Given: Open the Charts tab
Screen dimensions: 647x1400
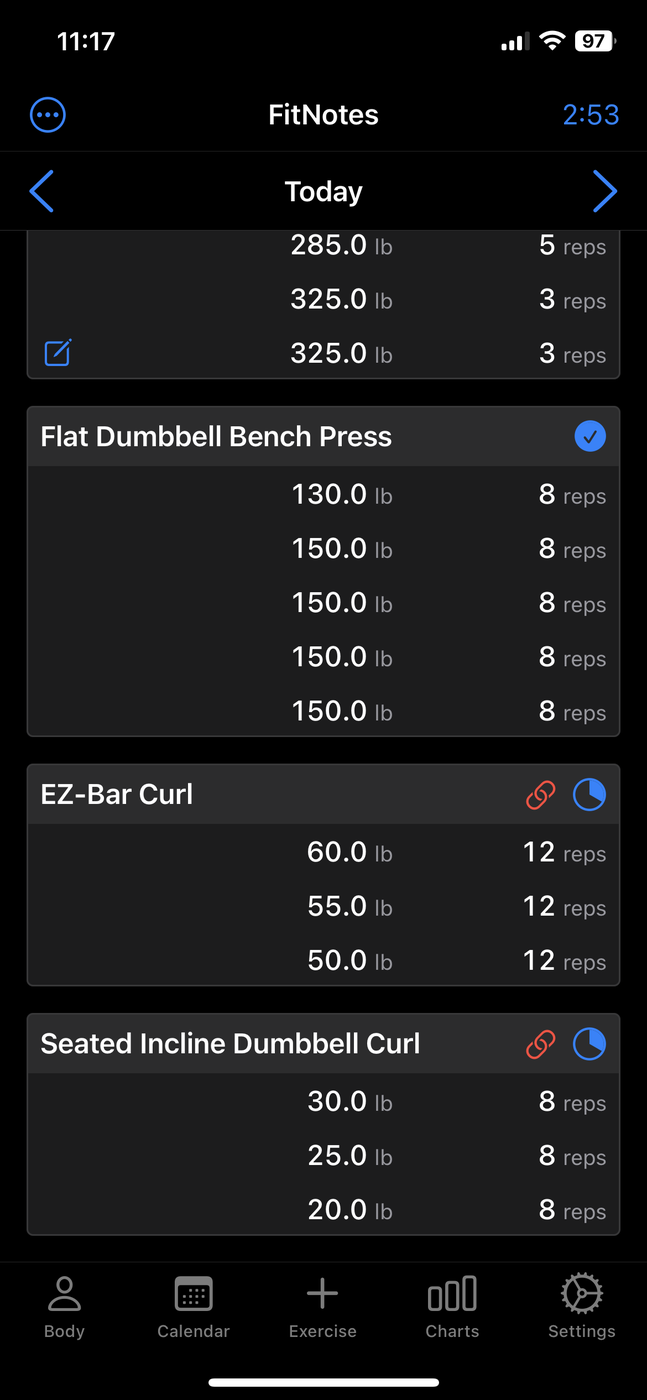Looking at the screenshot, I should point(452,1306).
